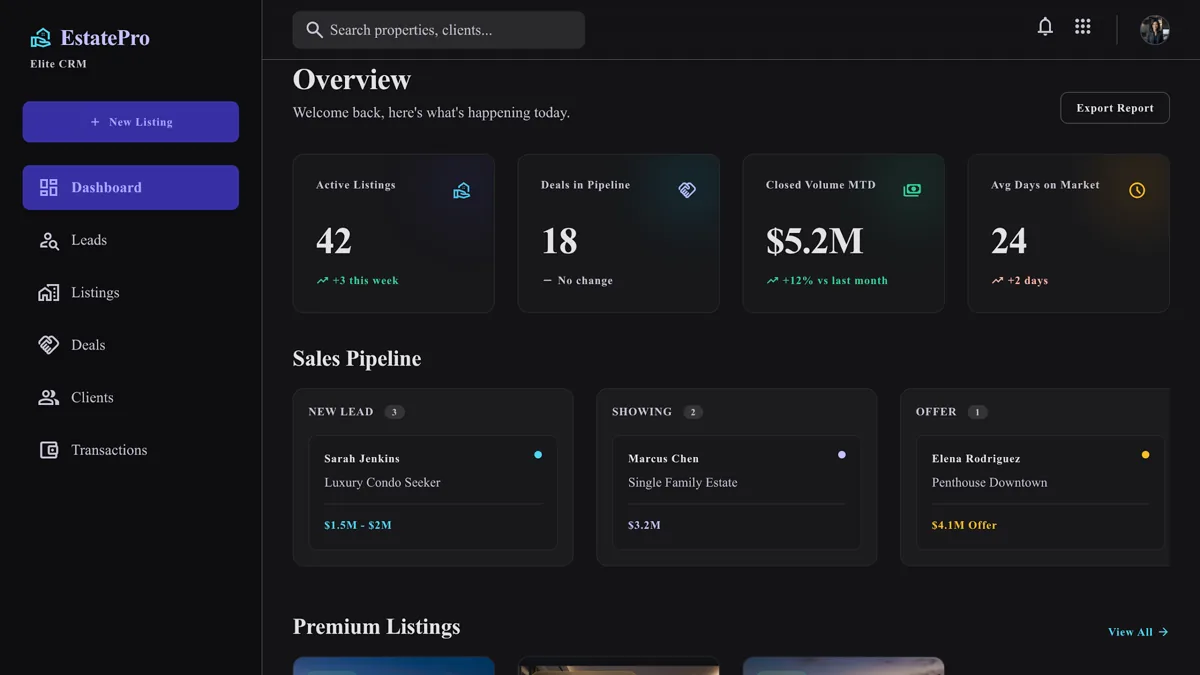The width and height of the screenshot is (1200, 675).
Task: Click the Leads person-search icon
Action: click(x=48, y=240)
